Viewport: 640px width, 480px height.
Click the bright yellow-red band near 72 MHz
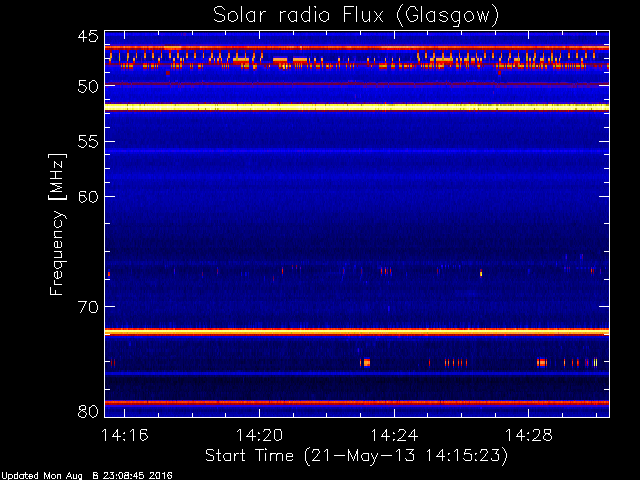coord(357,332)
